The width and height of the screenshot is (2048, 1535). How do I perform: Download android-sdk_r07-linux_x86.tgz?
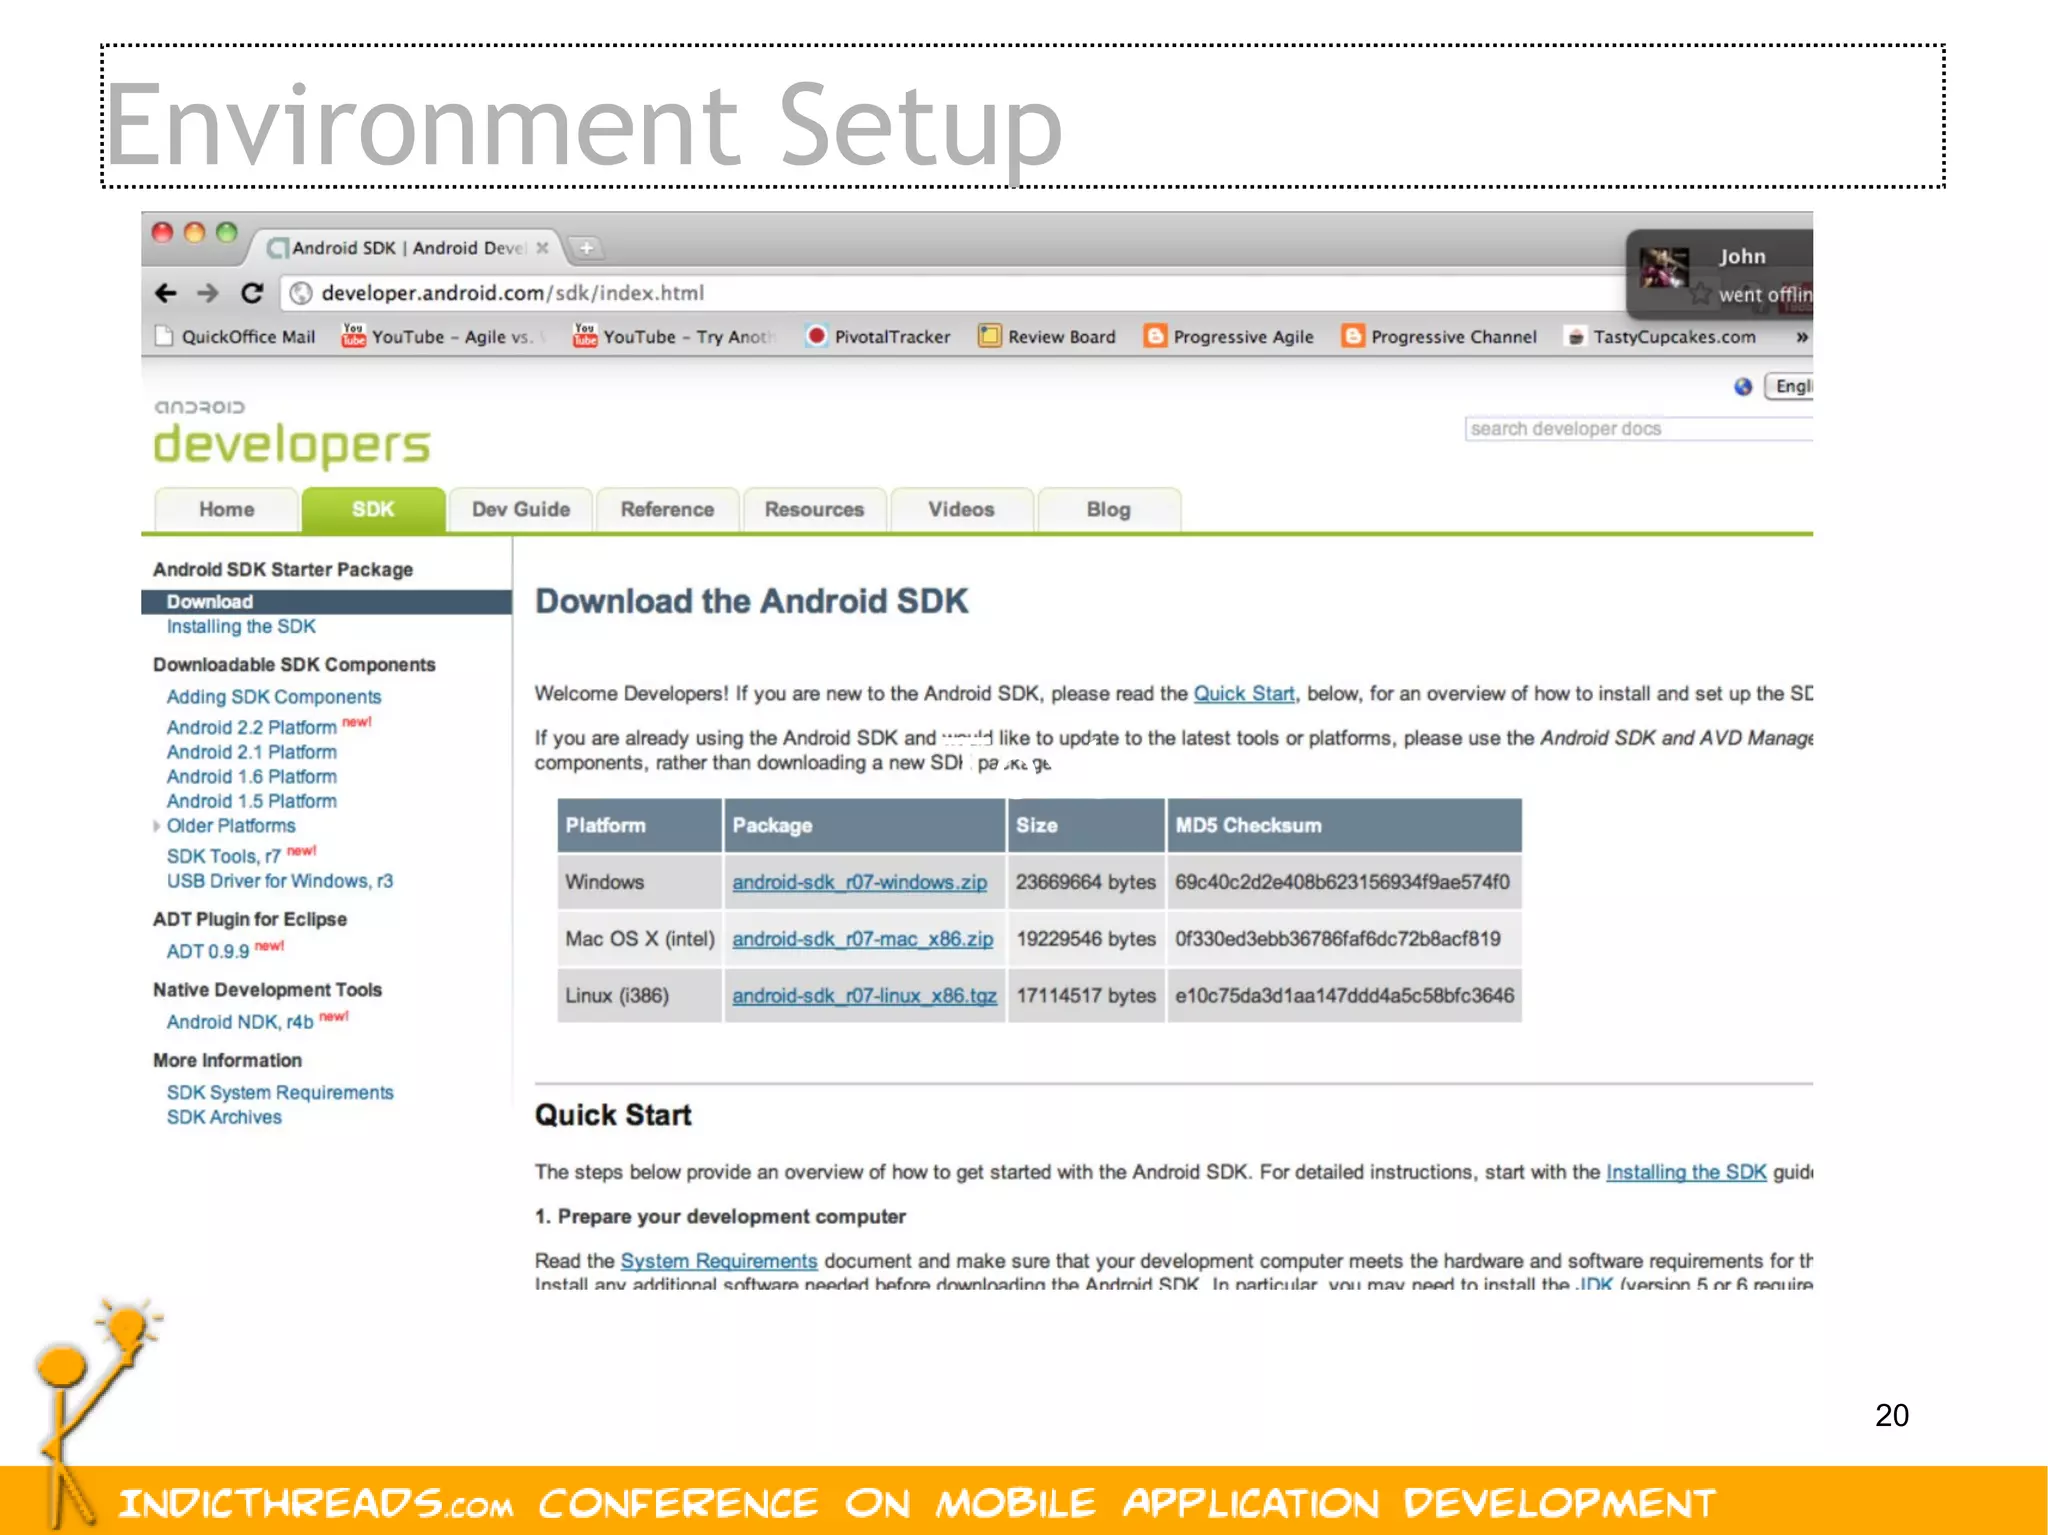(x=865, y=996)
